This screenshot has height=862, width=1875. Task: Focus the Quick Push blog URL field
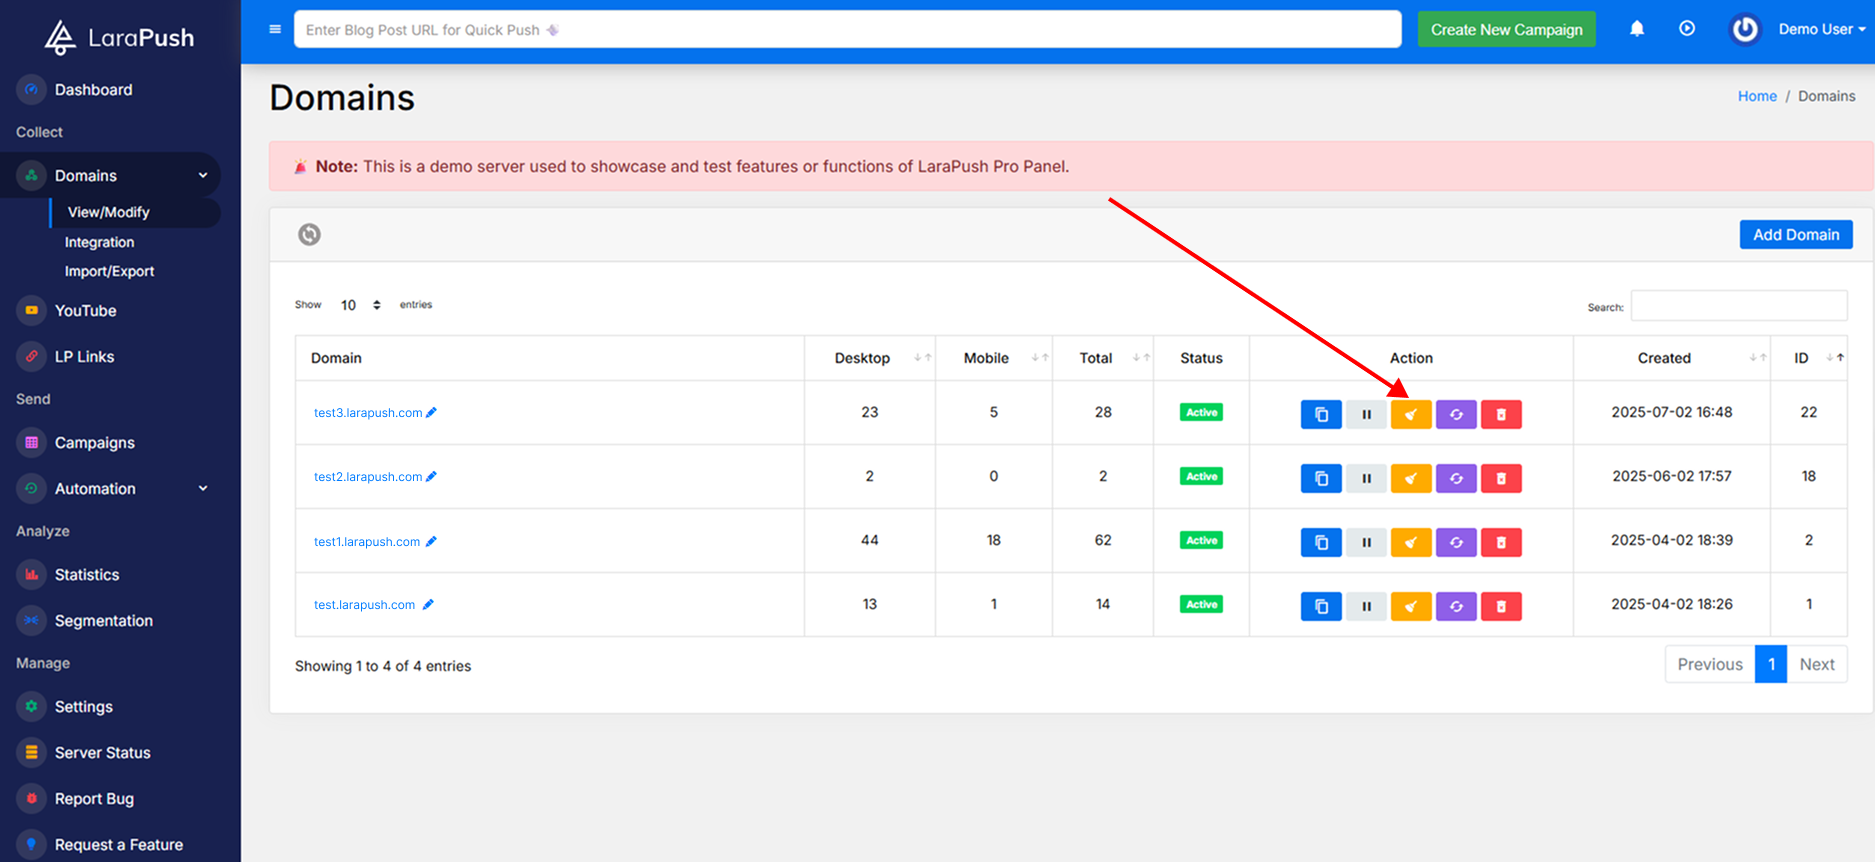click(847, 29)
